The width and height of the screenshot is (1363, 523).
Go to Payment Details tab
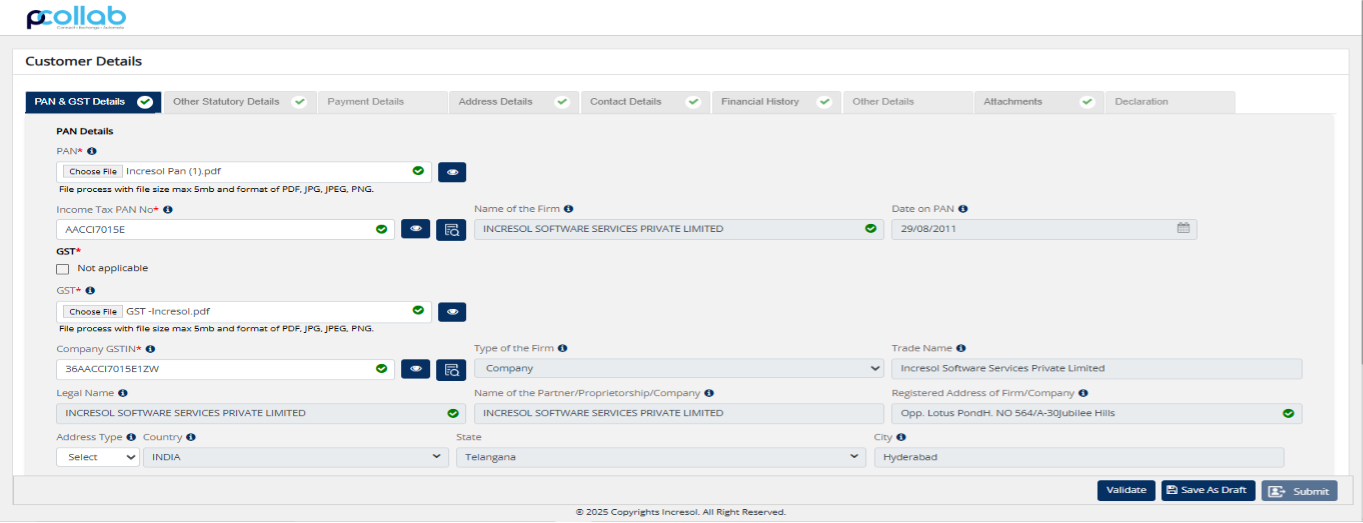click(382, 102)
